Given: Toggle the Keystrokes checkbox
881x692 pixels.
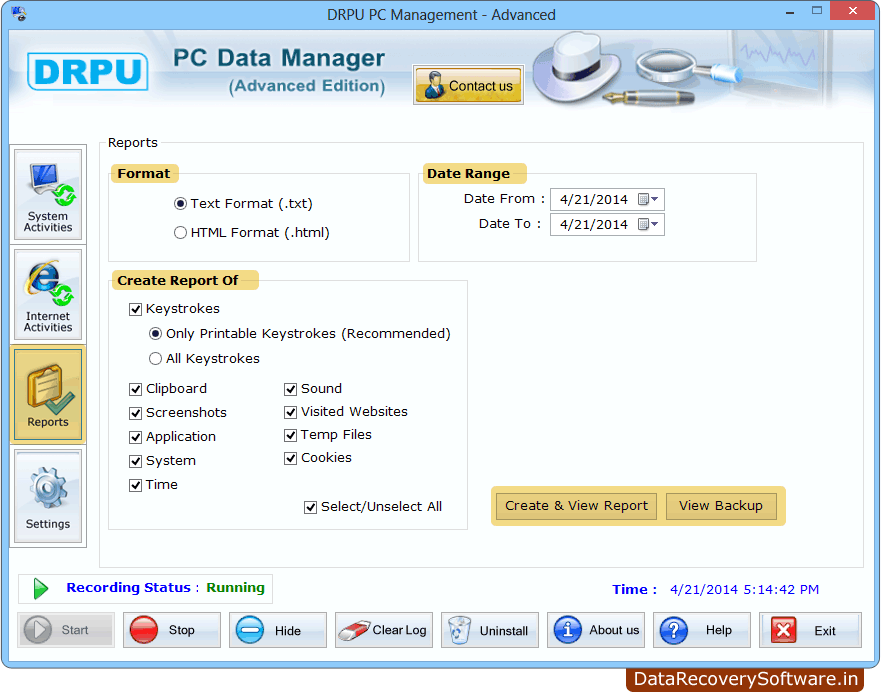Looking at the screenshot, I should coord(135,309).
